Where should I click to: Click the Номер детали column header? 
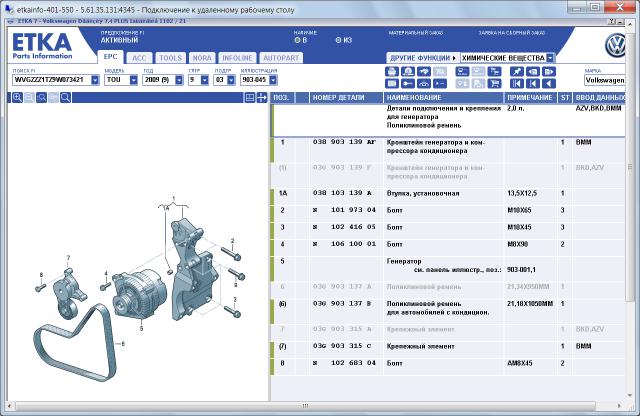pos(346,98)
